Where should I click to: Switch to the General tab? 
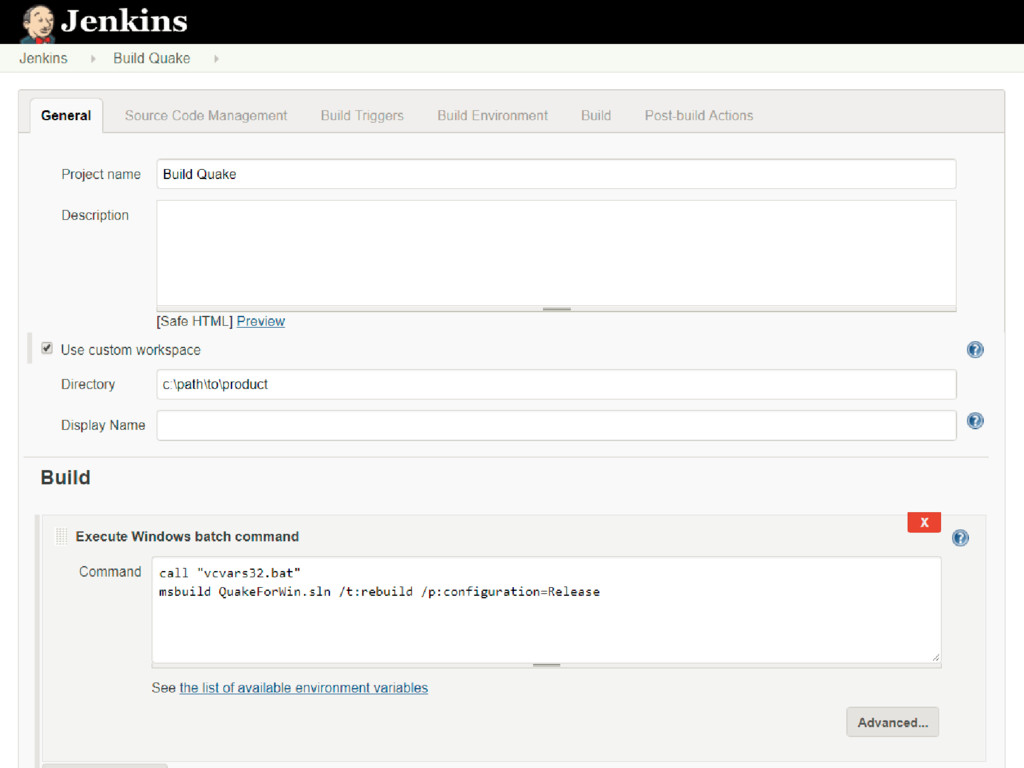pos(66,116)
